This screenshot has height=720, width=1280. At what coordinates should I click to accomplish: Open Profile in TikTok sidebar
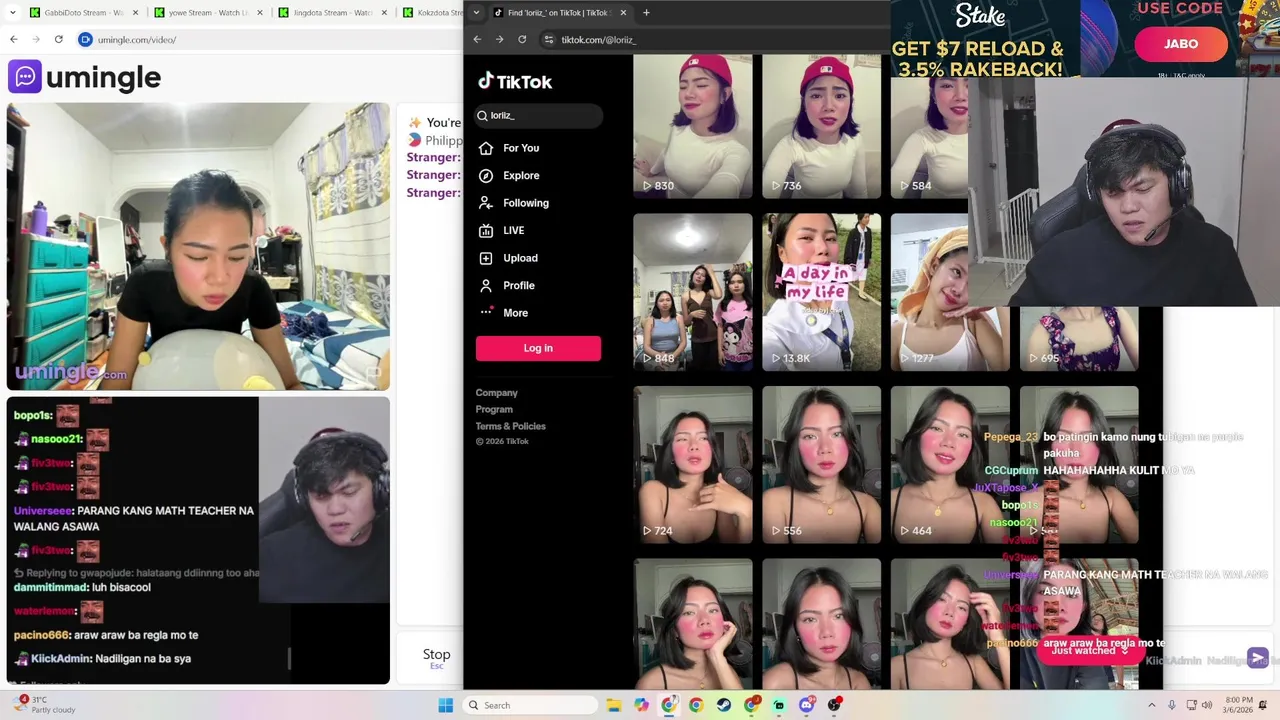(518, 285)
